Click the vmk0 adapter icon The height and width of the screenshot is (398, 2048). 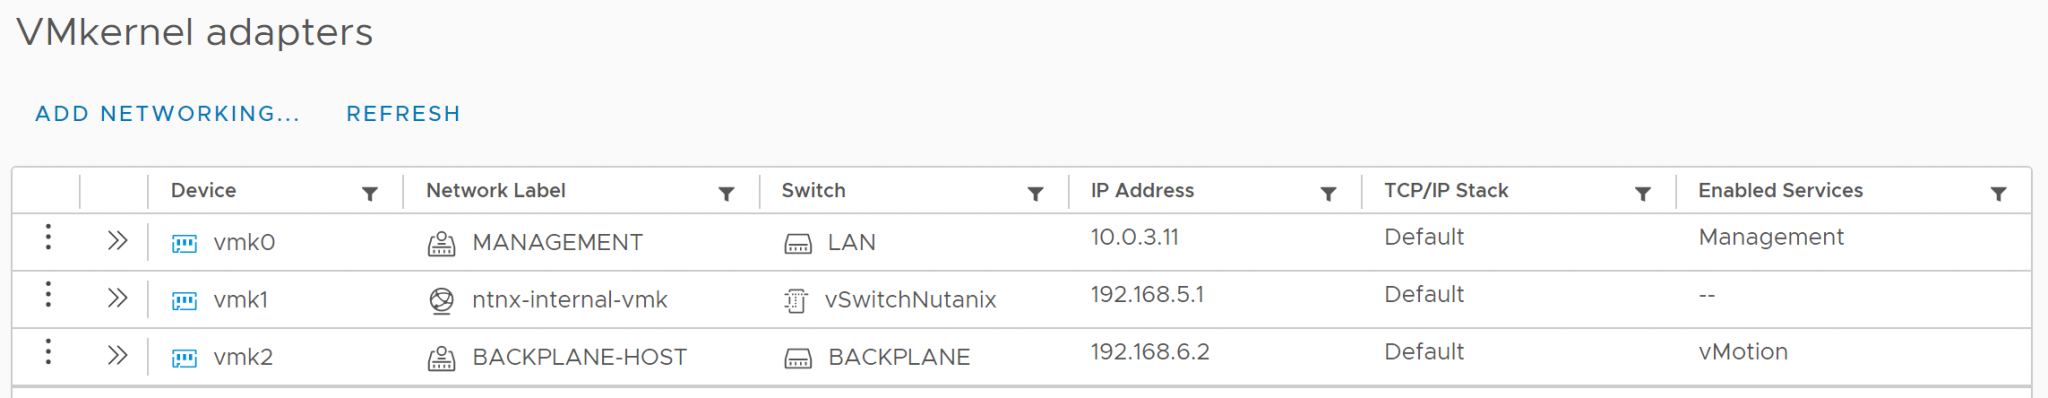[x=184, y=243]
